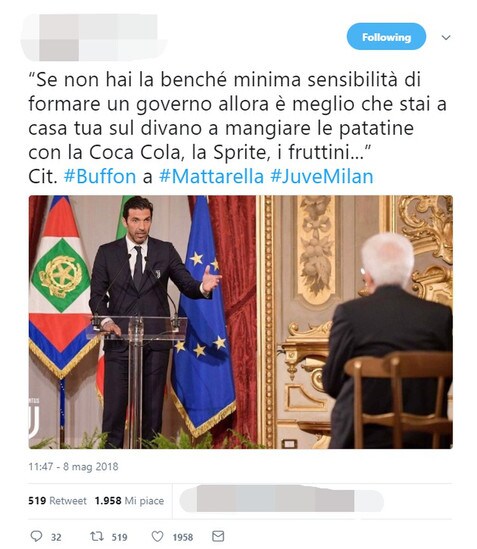Send tweet via the envelope message icon

point(218,536)
